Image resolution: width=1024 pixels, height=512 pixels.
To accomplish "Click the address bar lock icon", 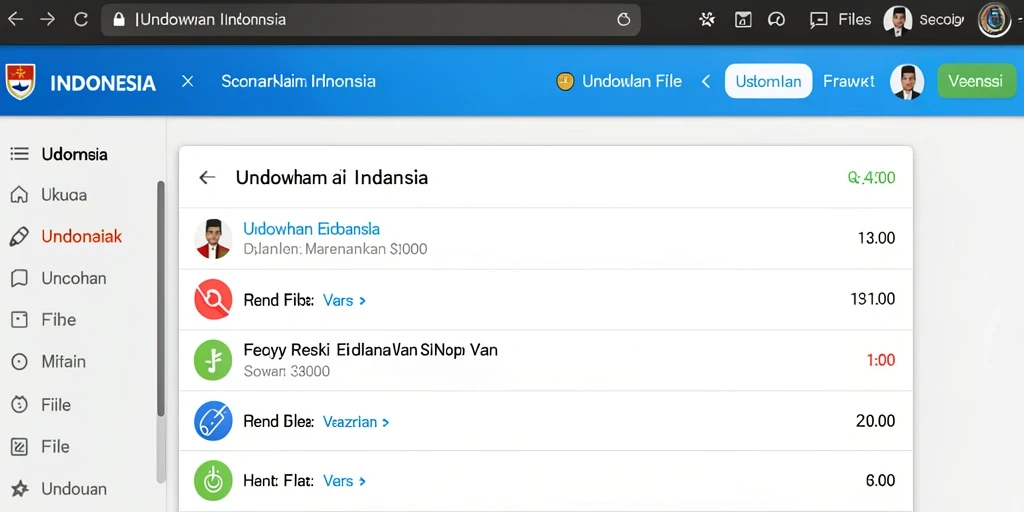I will [118, 20].
